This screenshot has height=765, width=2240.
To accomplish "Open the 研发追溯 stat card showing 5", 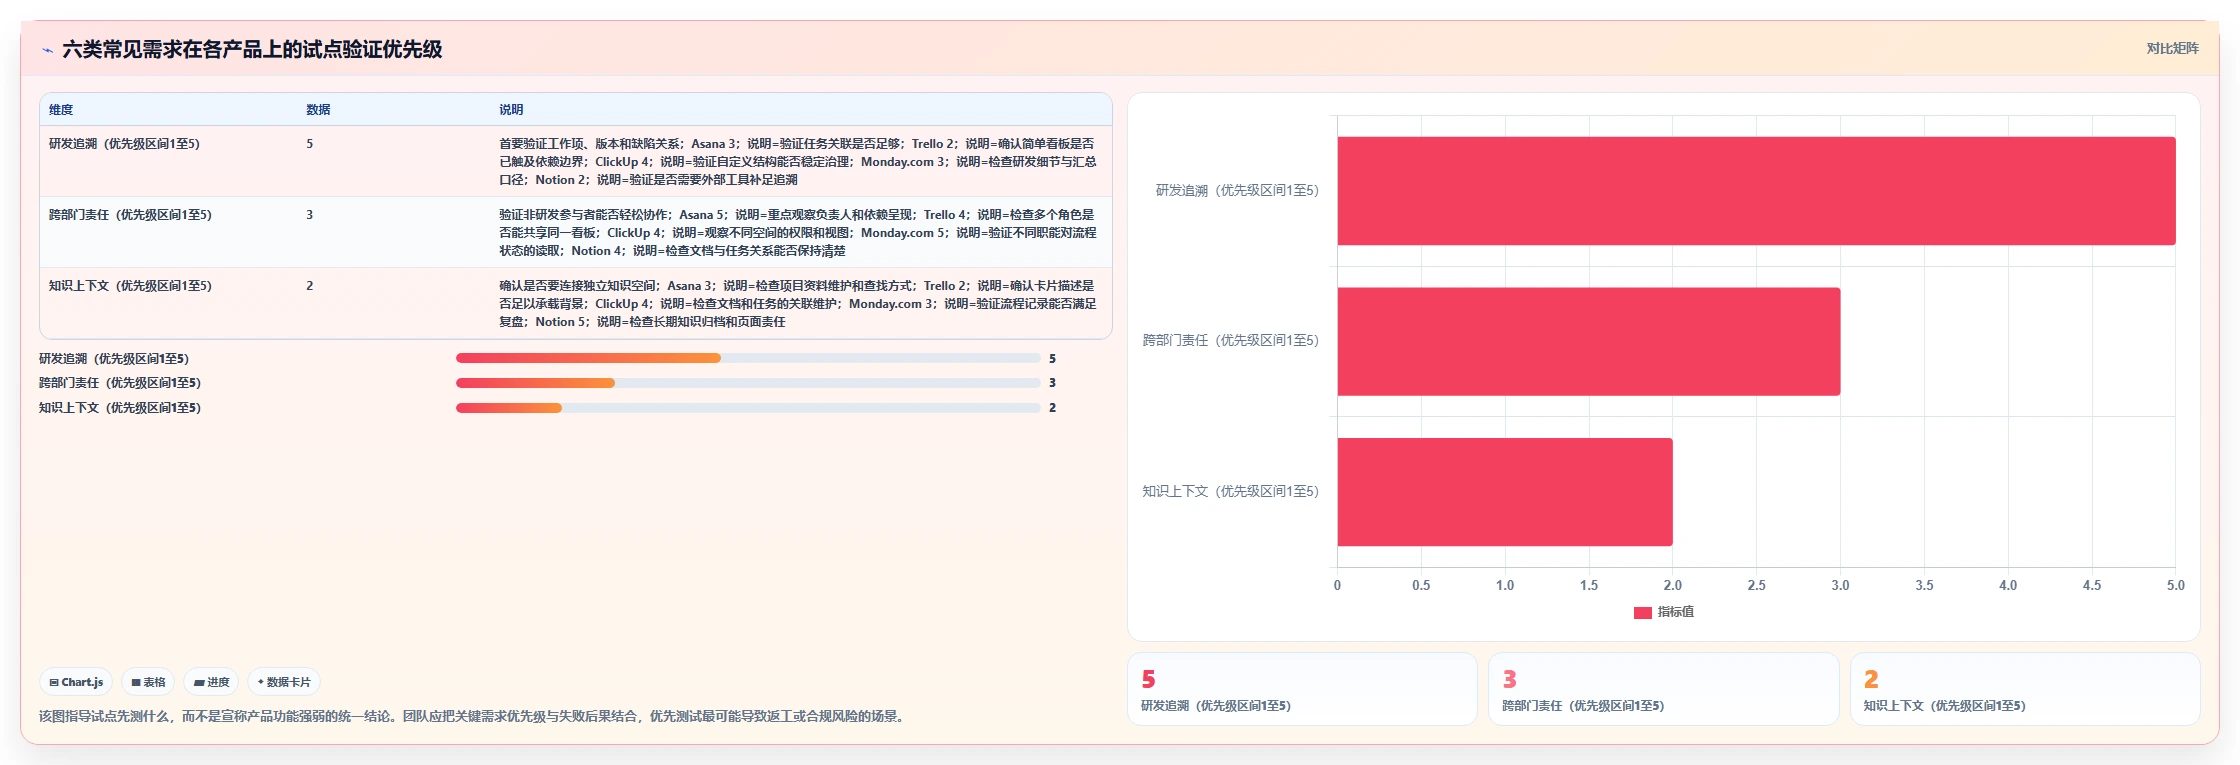I will click(x=1302, y=689).
